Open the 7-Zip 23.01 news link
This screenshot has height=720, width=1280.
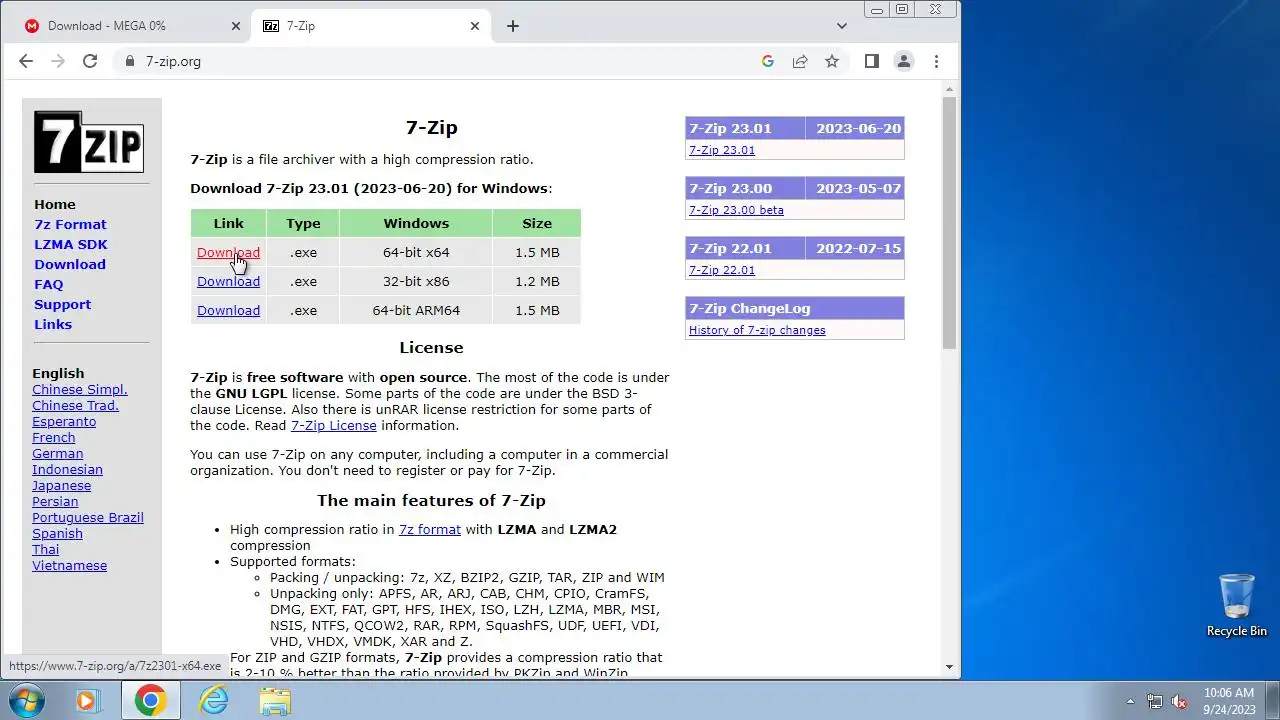[722, 150]
